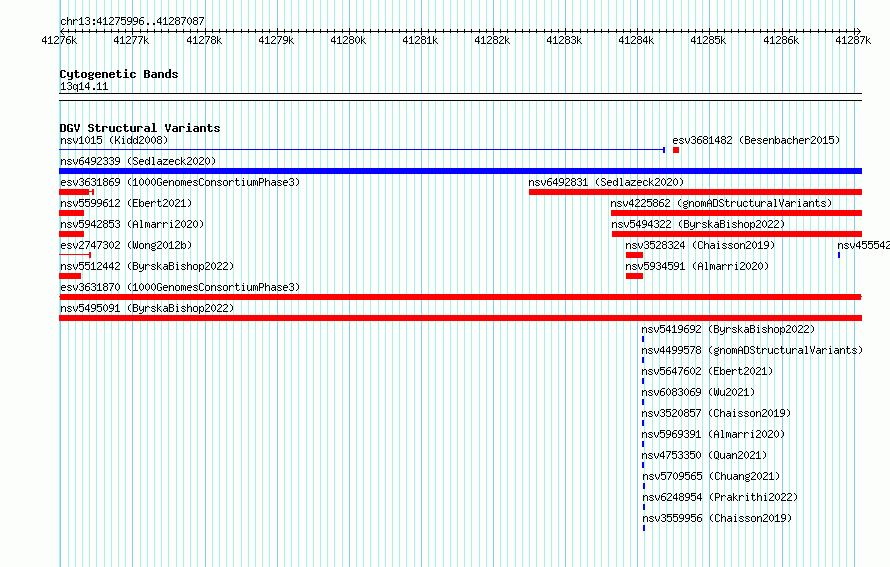This screenshot has width=890, height=567.
Task: Open the nsv5647602 (Ebert2021) label
Action: click(707, 371)
